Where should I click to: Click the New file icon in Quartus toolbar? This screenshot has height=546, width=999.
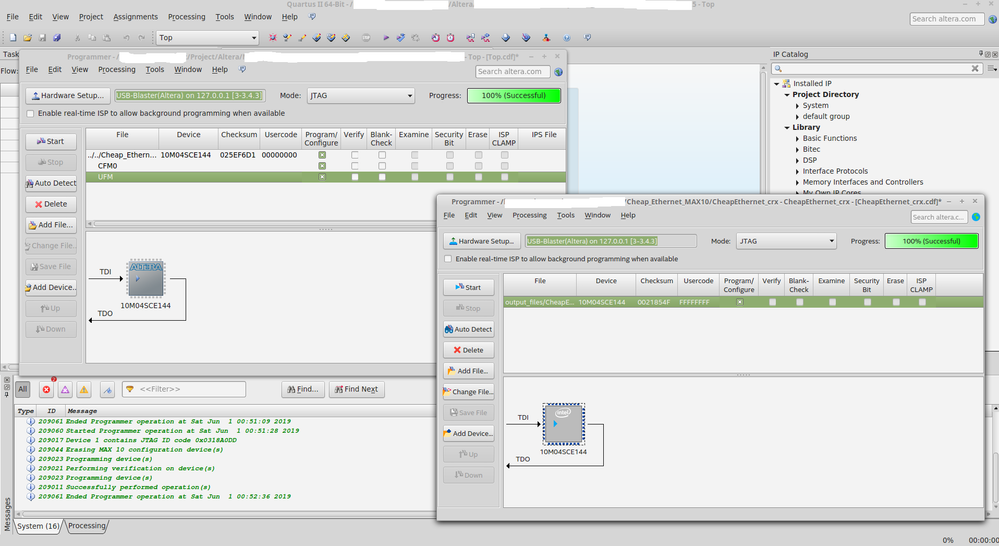coord(12,38)
